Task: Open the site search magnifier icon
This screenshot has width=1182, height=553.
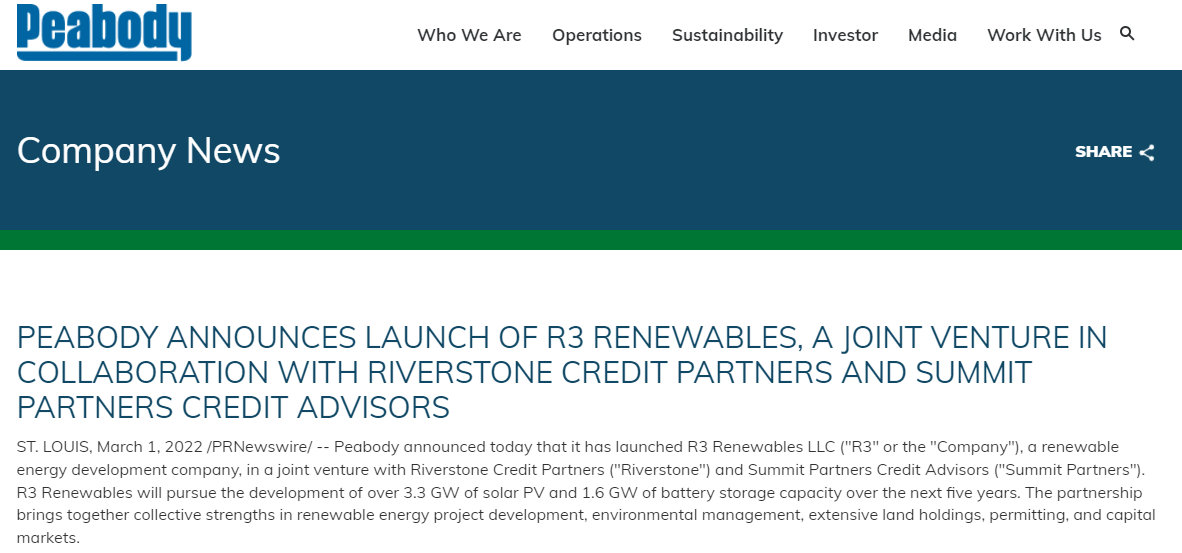Action: click(x=1127, y=33)
